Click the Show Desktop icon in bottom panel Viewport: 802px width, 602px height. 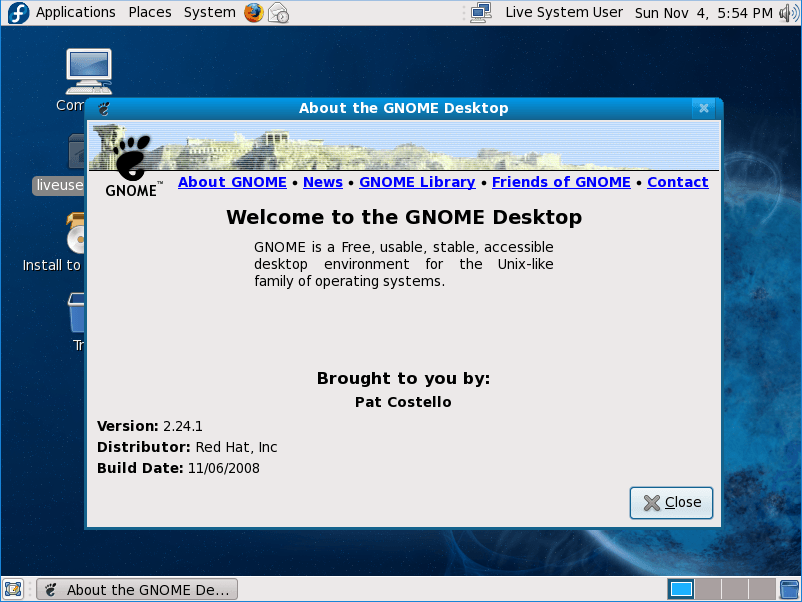tap(13, 589)
